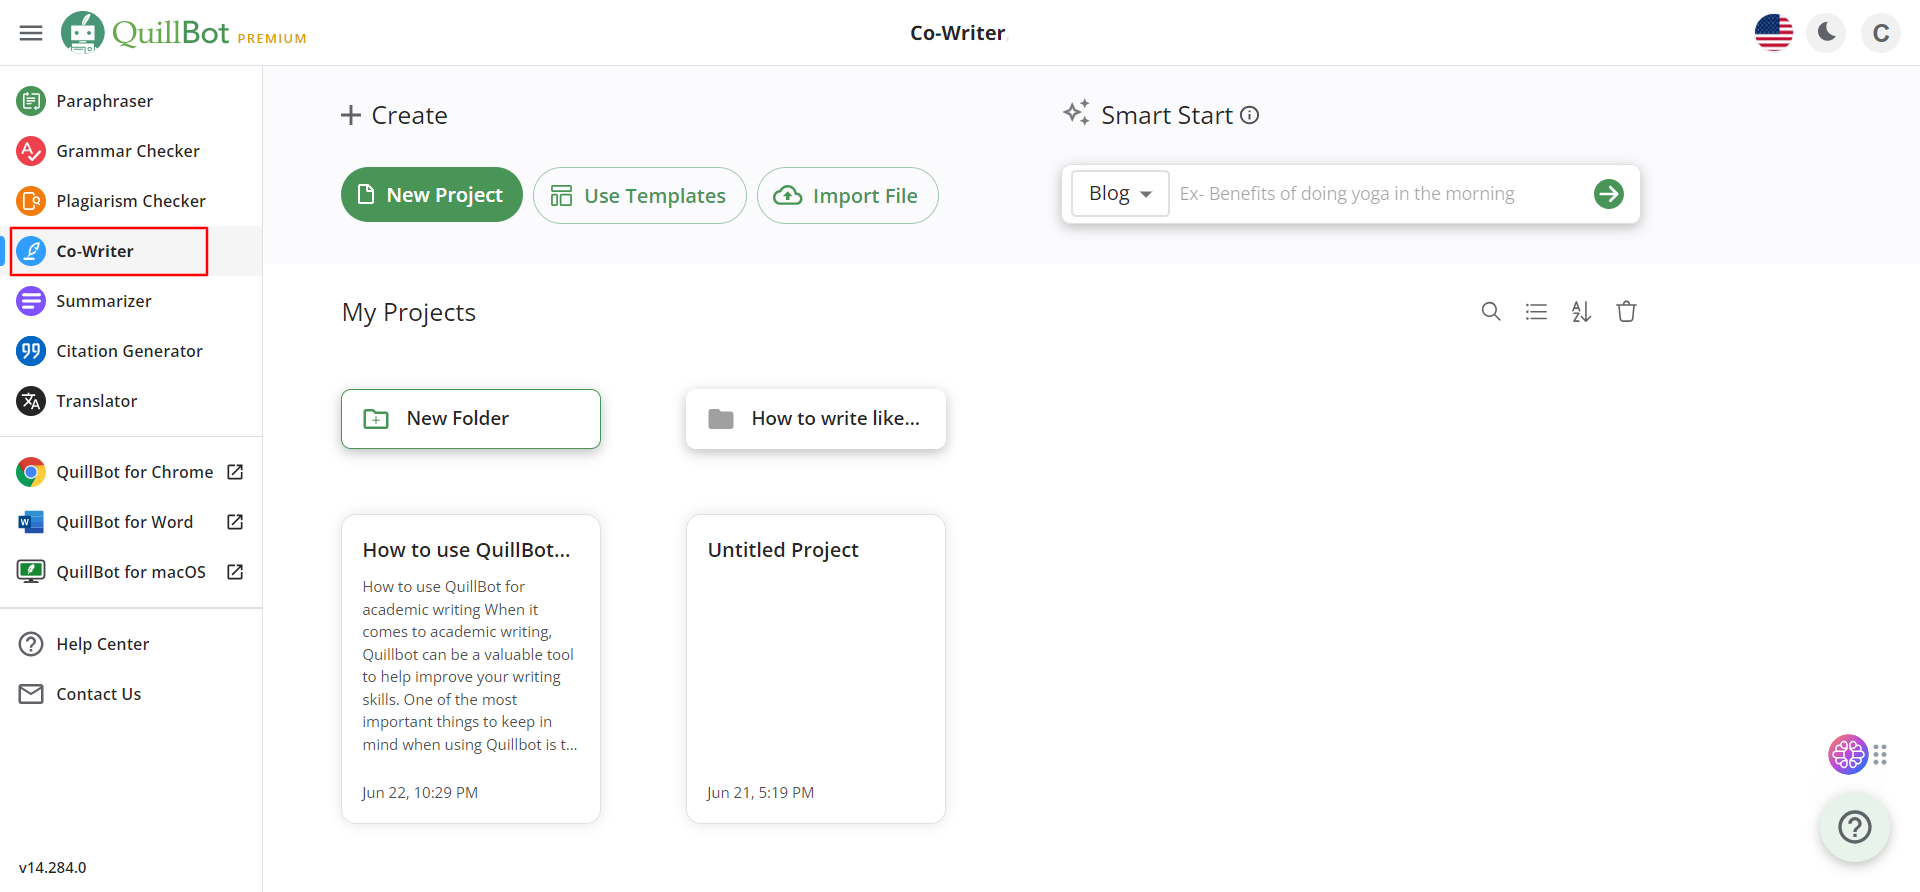The image size is (1920, 892).
Task: Click external link icon beside Word
Action: (x=235, y=522)
